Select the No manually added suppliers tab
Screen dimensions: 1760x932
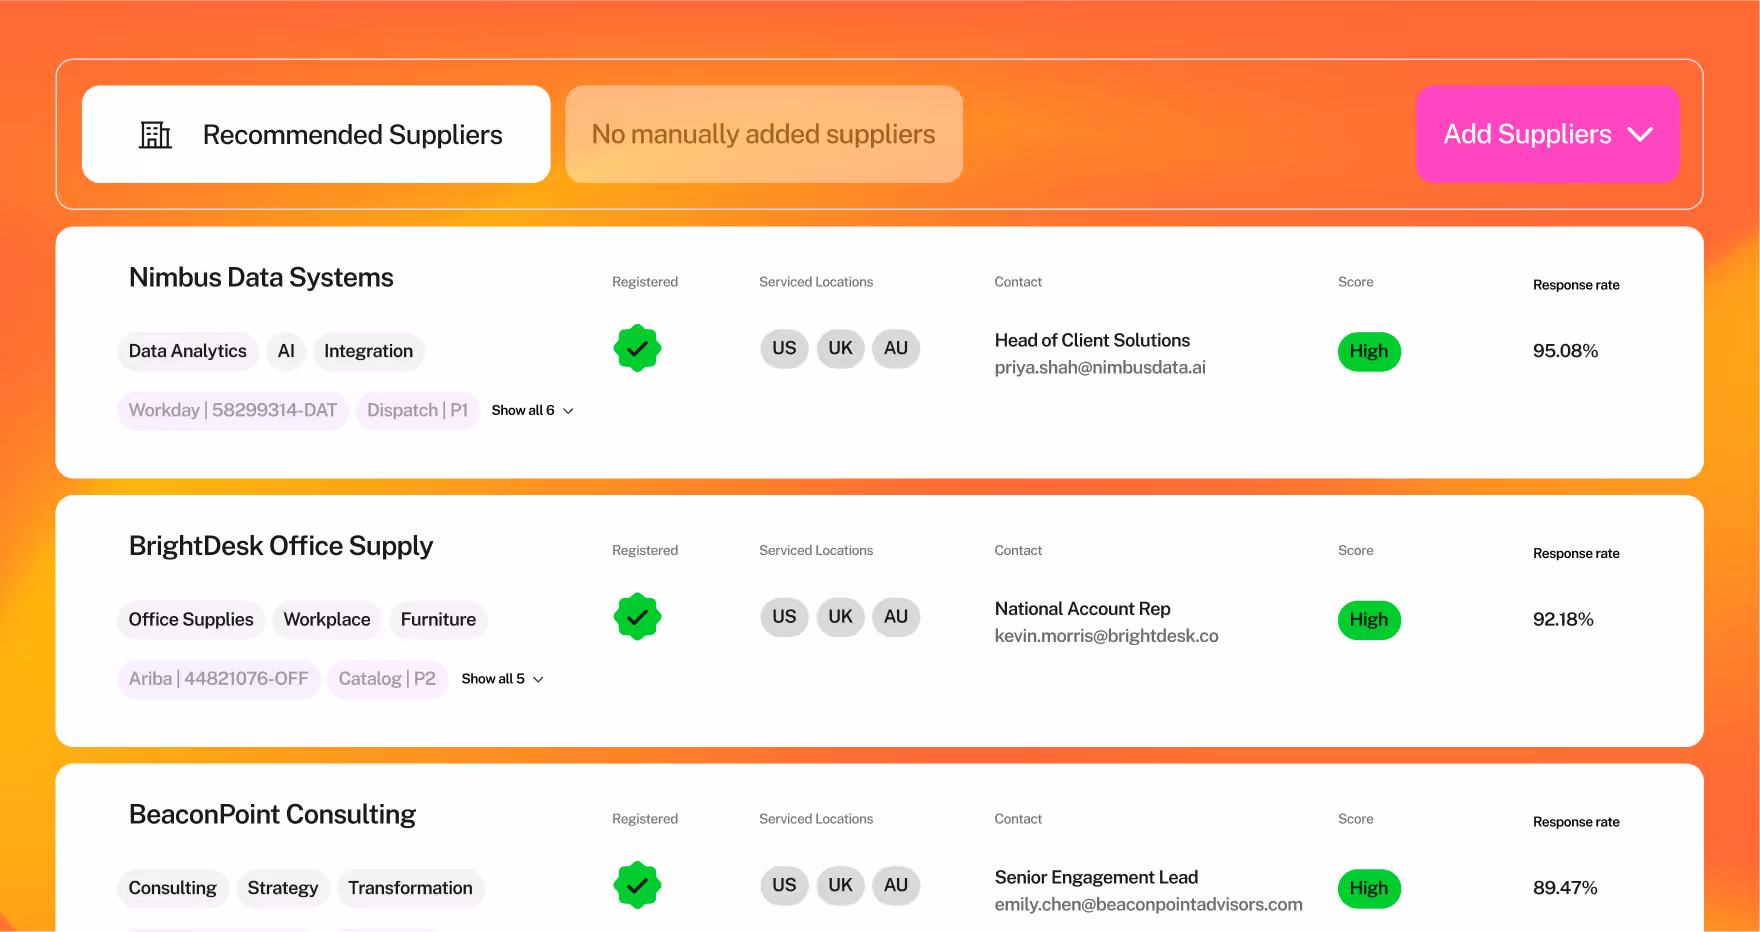764,134
